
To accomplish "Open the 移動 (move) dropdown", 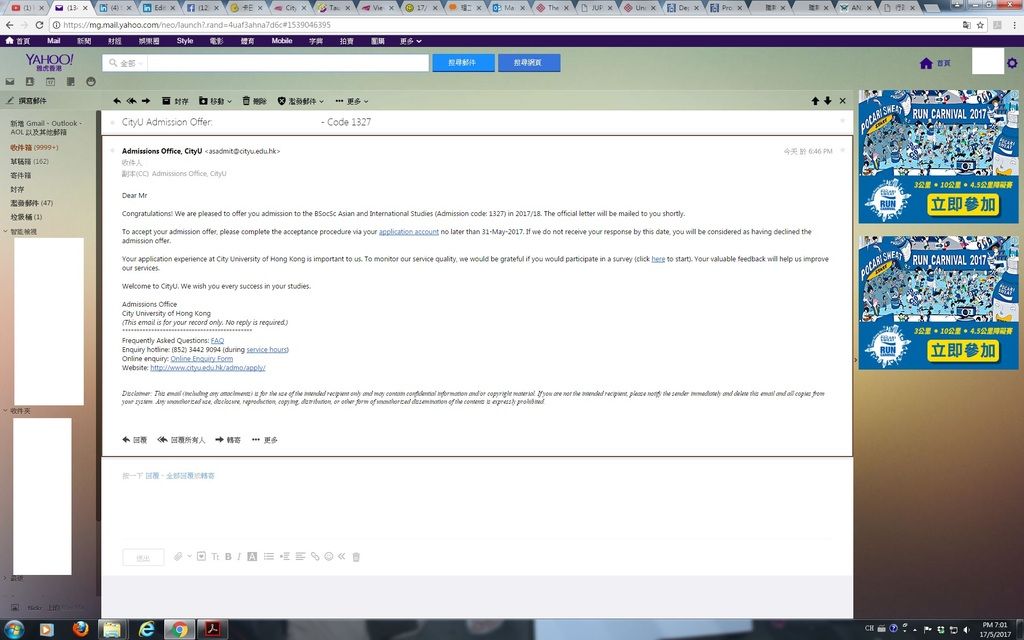I will pyautogui.click(x=215, y=101).
